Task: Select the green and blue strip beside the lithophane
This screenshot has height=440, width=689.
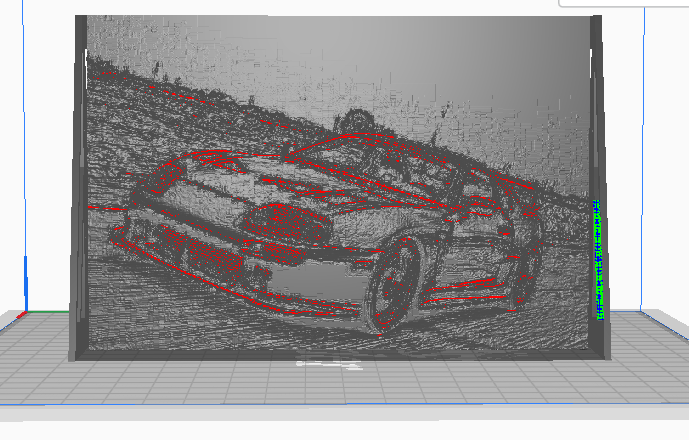Action: coord(598,260)
